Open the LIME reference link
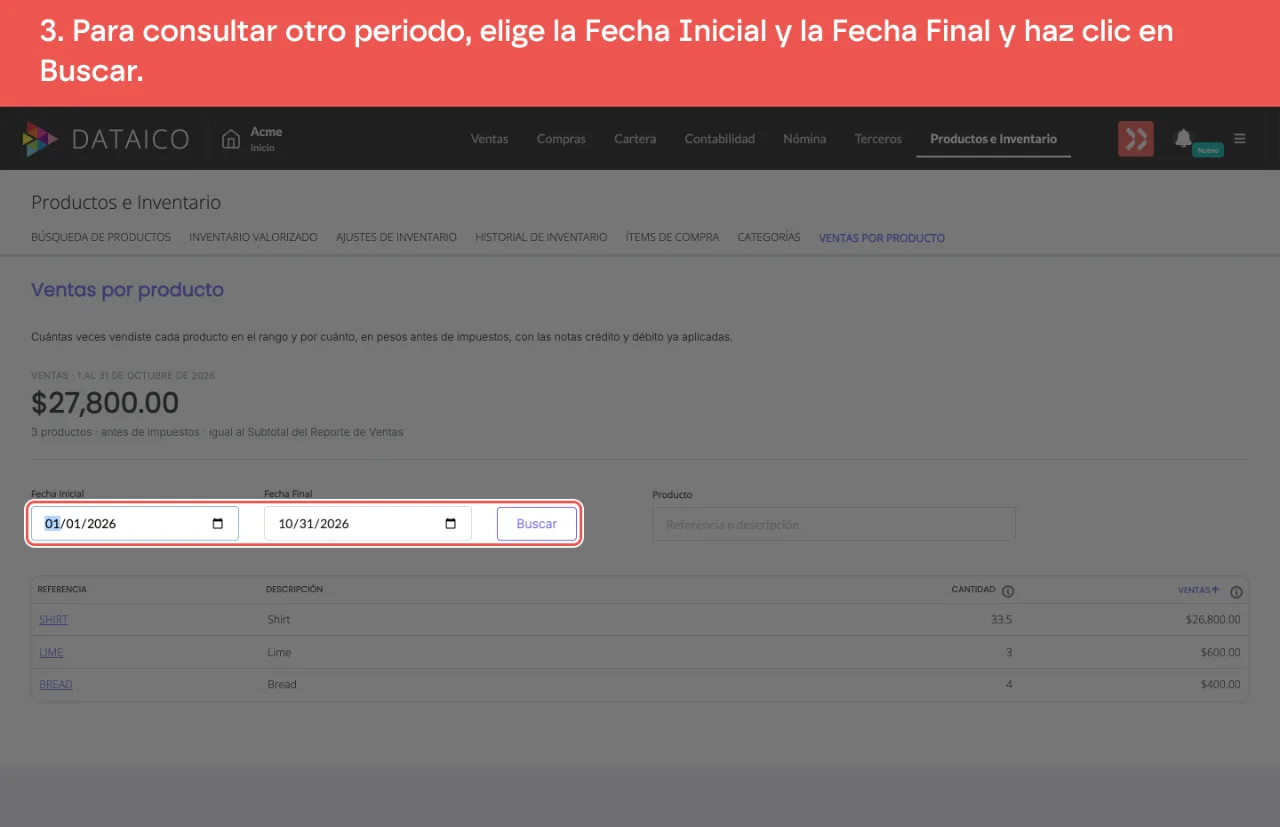Screen dimensions: 1280x827 [51, 652]
